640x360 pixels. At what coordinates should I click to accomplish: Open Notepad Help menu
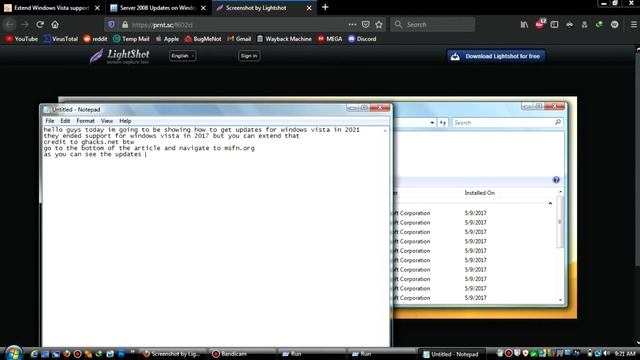125,121
